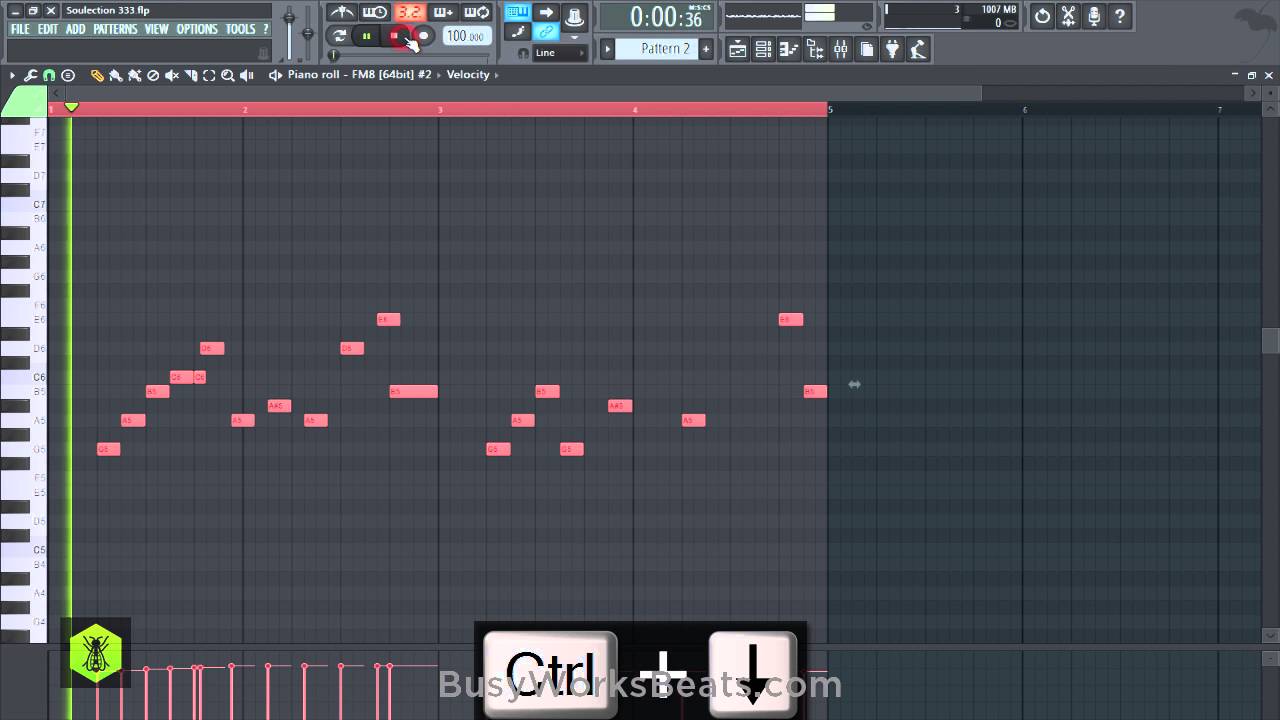Open the help question mark button
Image resolution: width=1280 pixels, height=720 pixels.
(1120, 16)
